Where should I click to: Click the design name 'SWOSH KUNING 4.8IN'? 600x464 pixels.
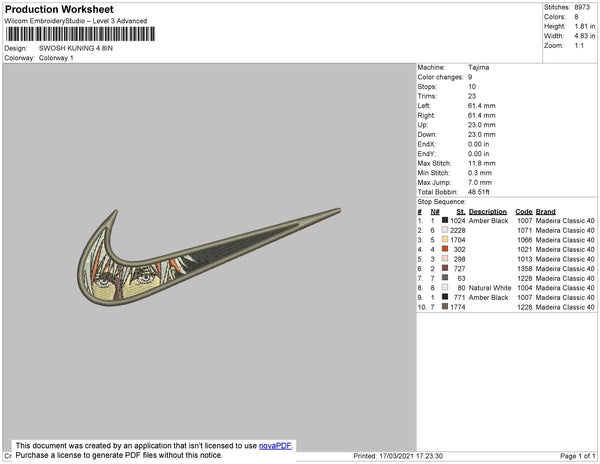76,48
